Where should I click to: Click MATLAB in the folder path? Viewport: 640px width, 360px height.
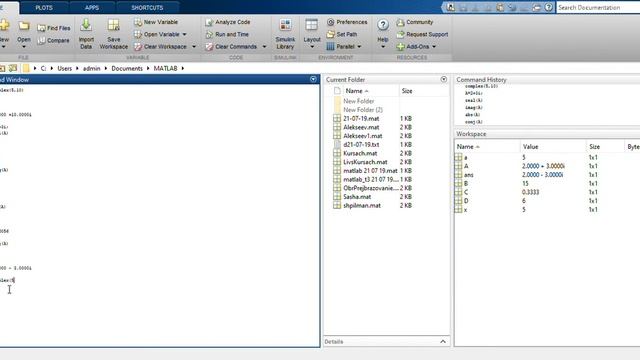165,68
